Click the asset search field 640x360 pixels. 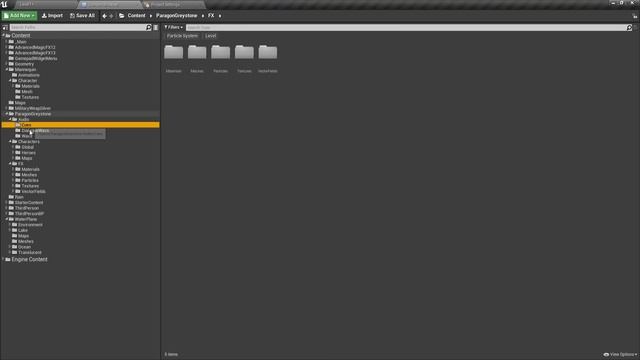pos(406,27)
